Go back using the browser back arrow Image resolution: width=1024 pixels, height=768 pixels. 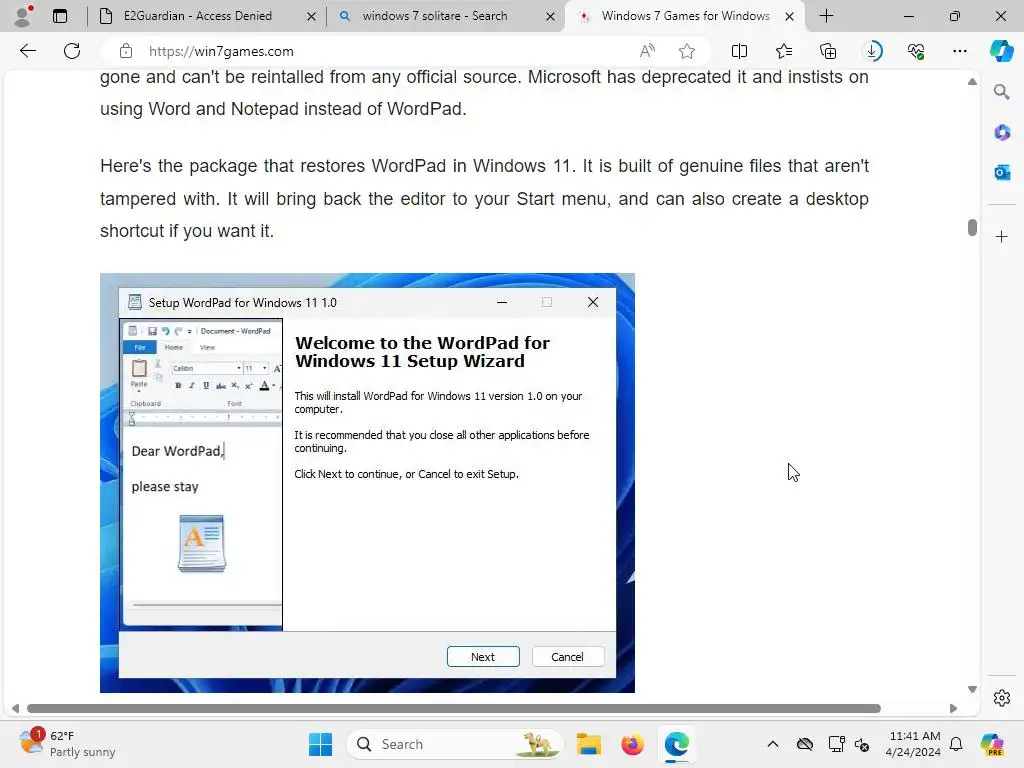pos(27,51)
